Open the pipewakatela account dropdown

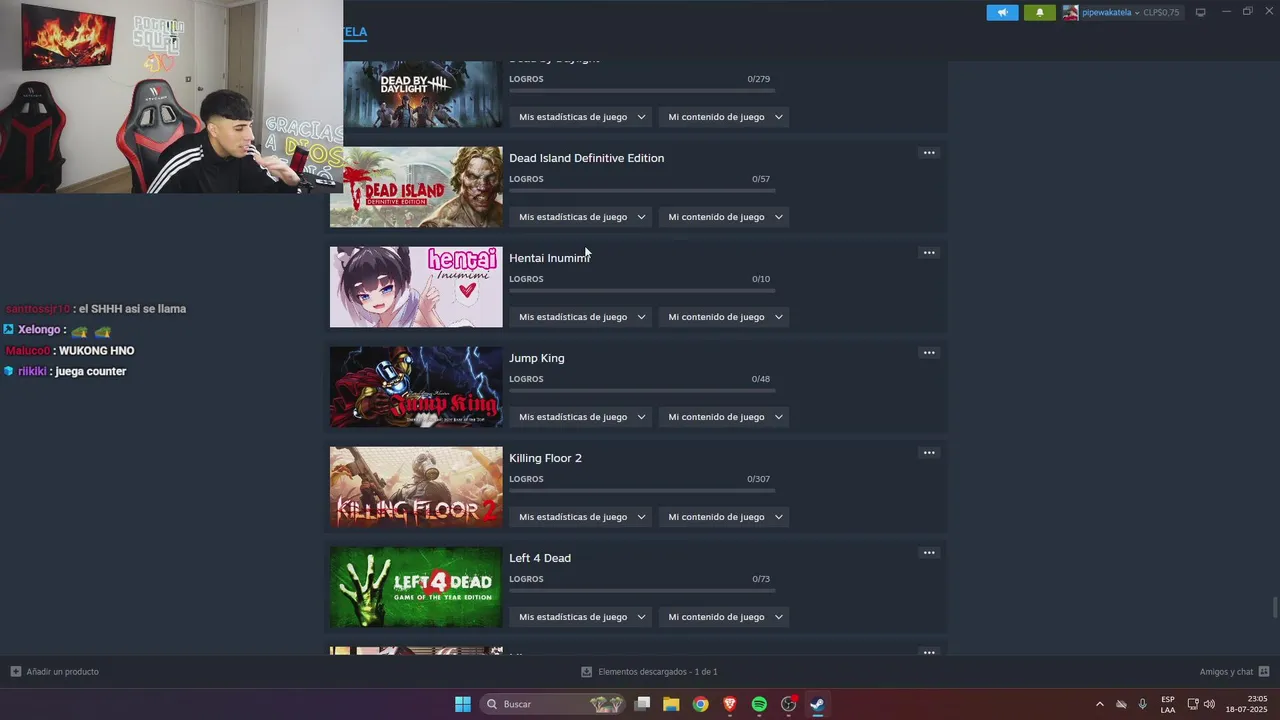(x=1111, y=13)
